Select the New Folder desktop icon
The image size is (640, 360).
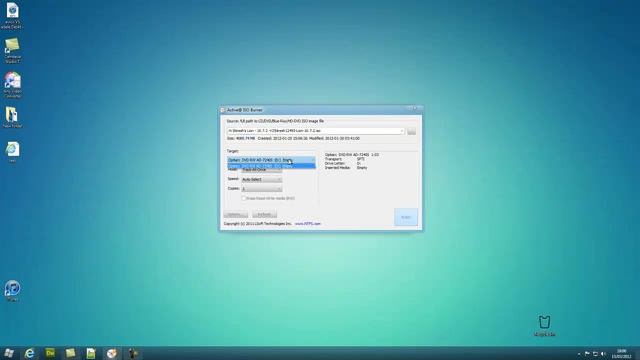(12, 118)
